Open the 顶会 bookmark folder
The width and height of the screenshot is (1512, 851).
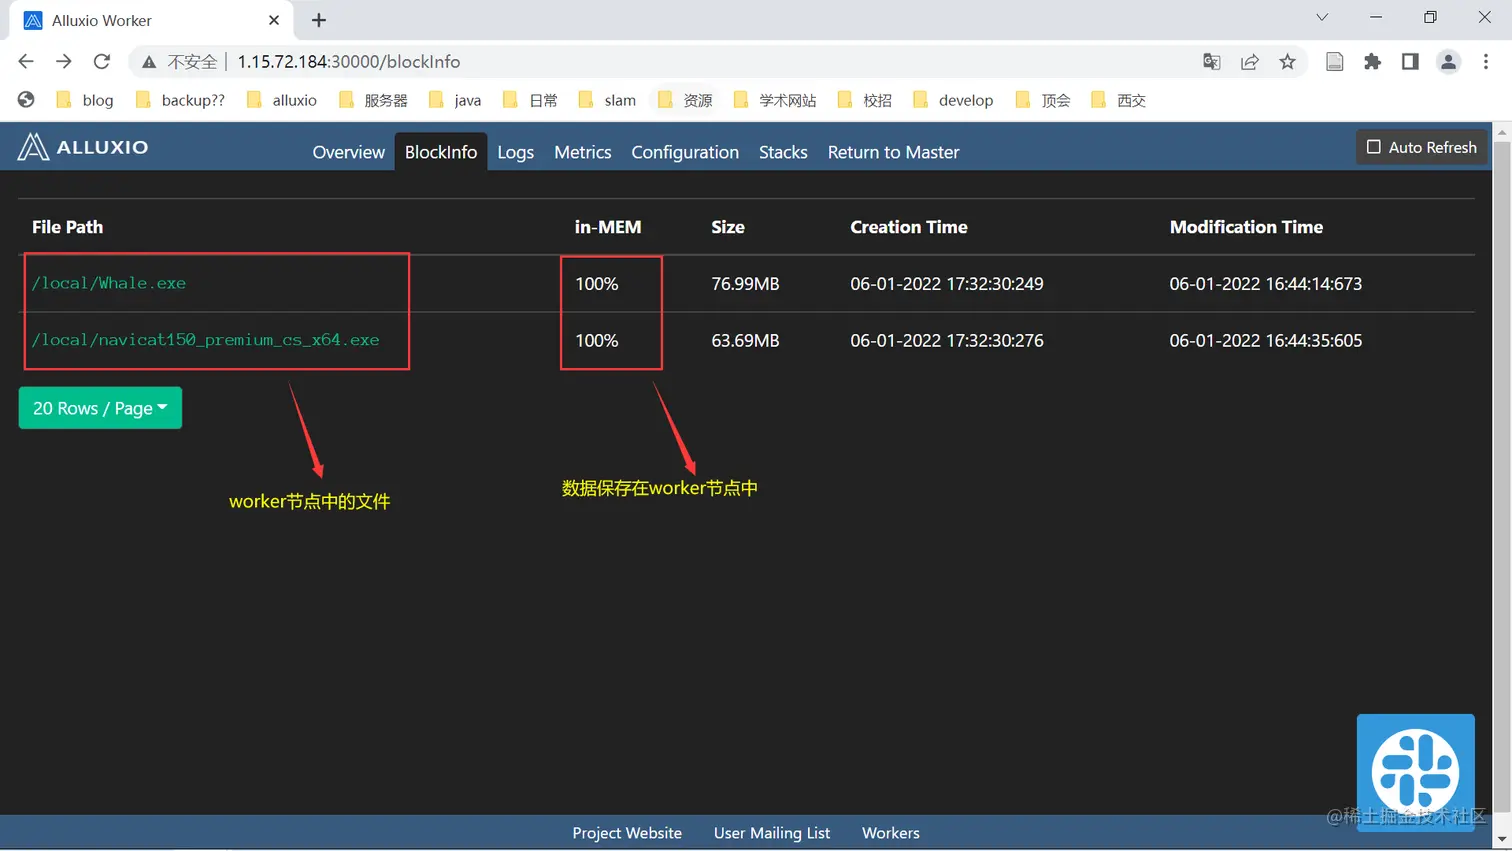point(1043,100)
